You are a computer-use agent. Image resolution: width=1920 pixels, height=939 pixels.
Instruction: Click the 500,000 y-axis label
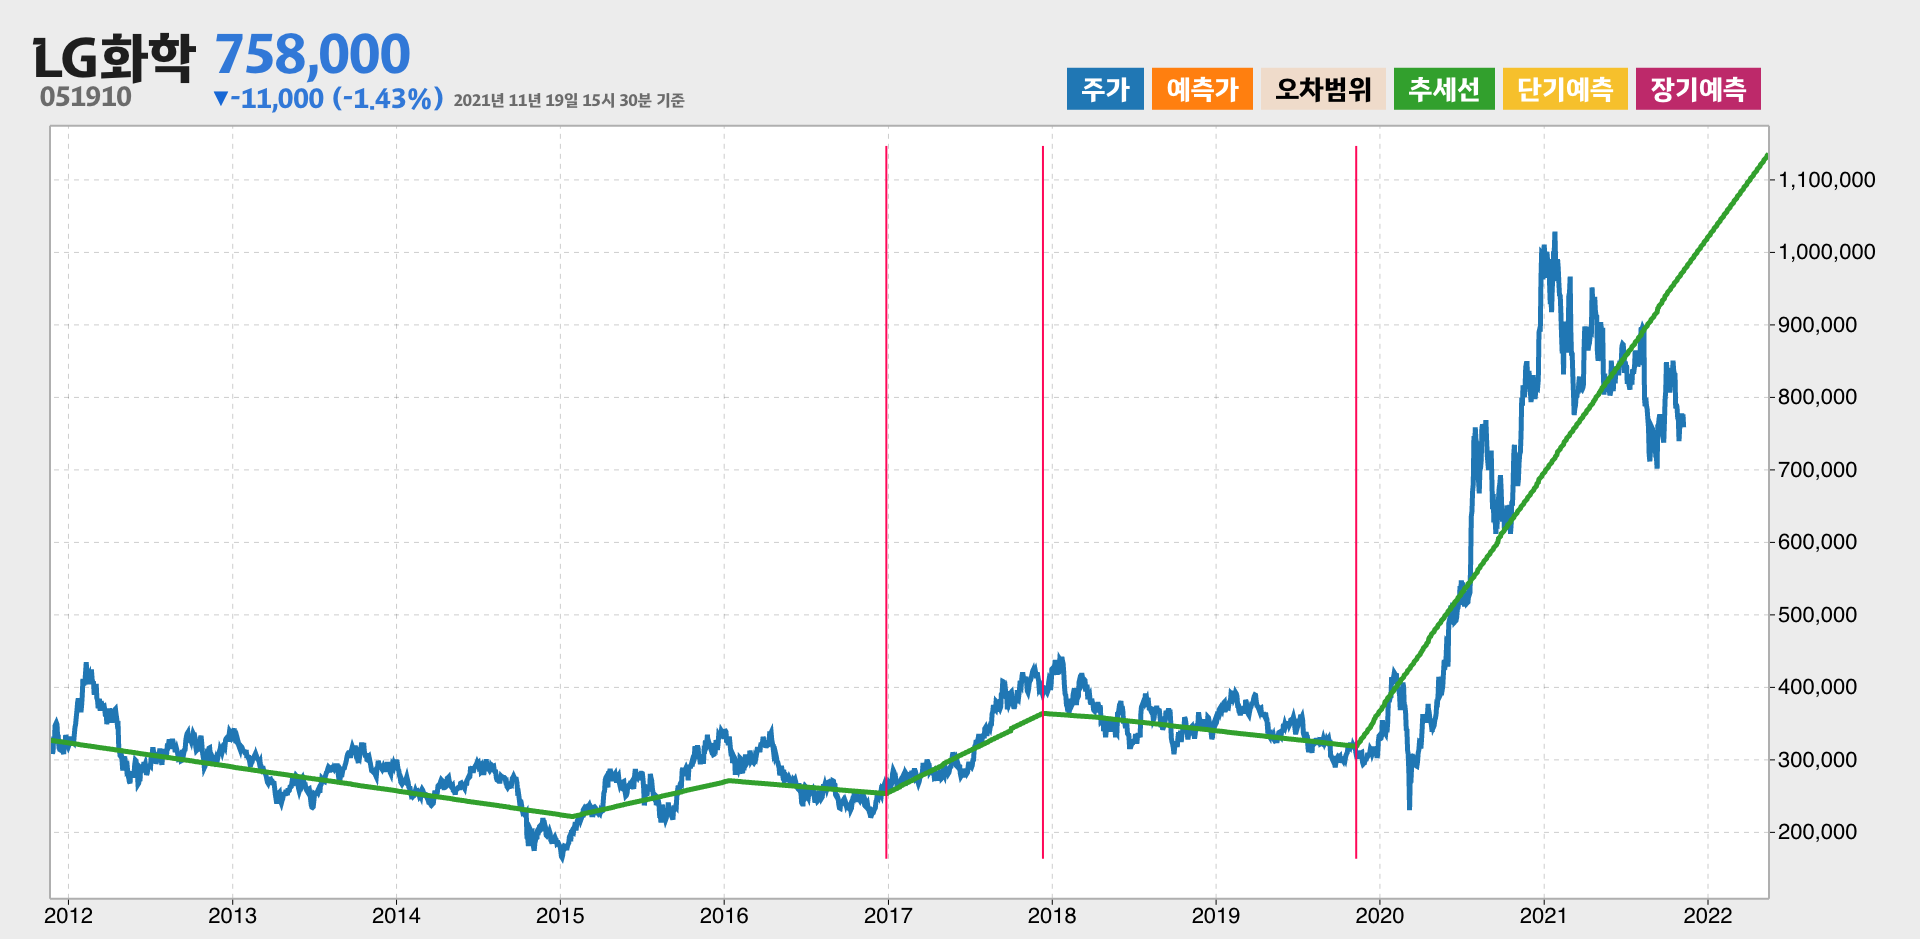tap(1818, 615)
